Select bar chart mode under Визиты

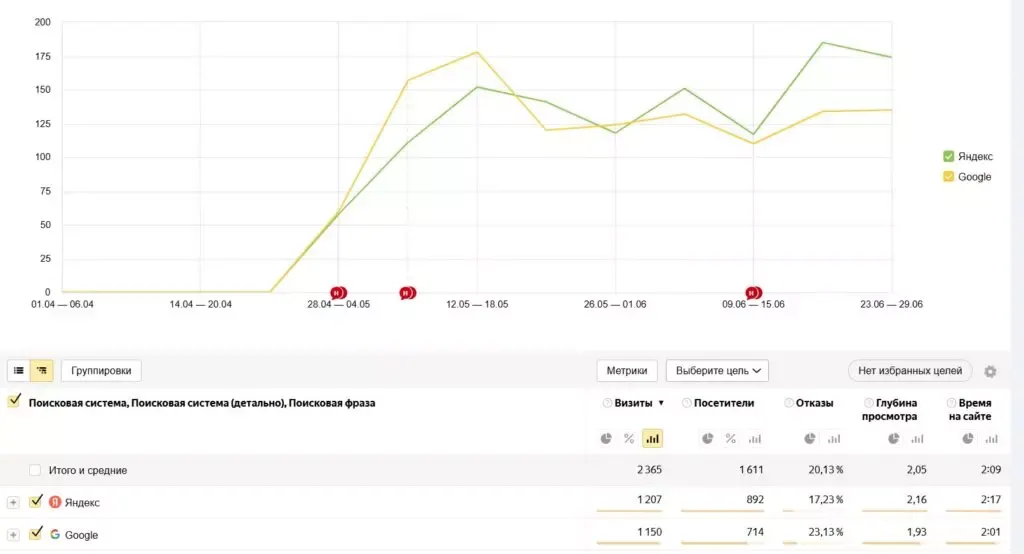pos(652,438)
